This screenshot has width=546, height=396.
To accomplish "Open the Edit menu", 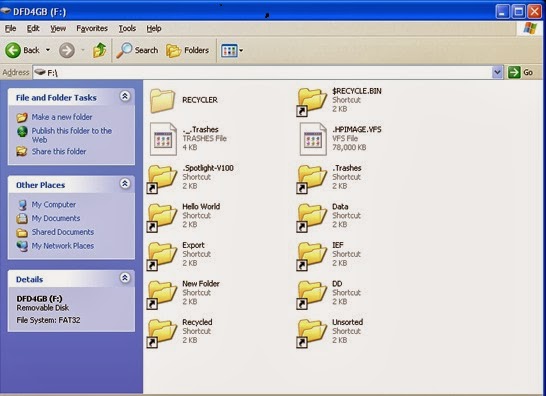I will tap(33, 29).
